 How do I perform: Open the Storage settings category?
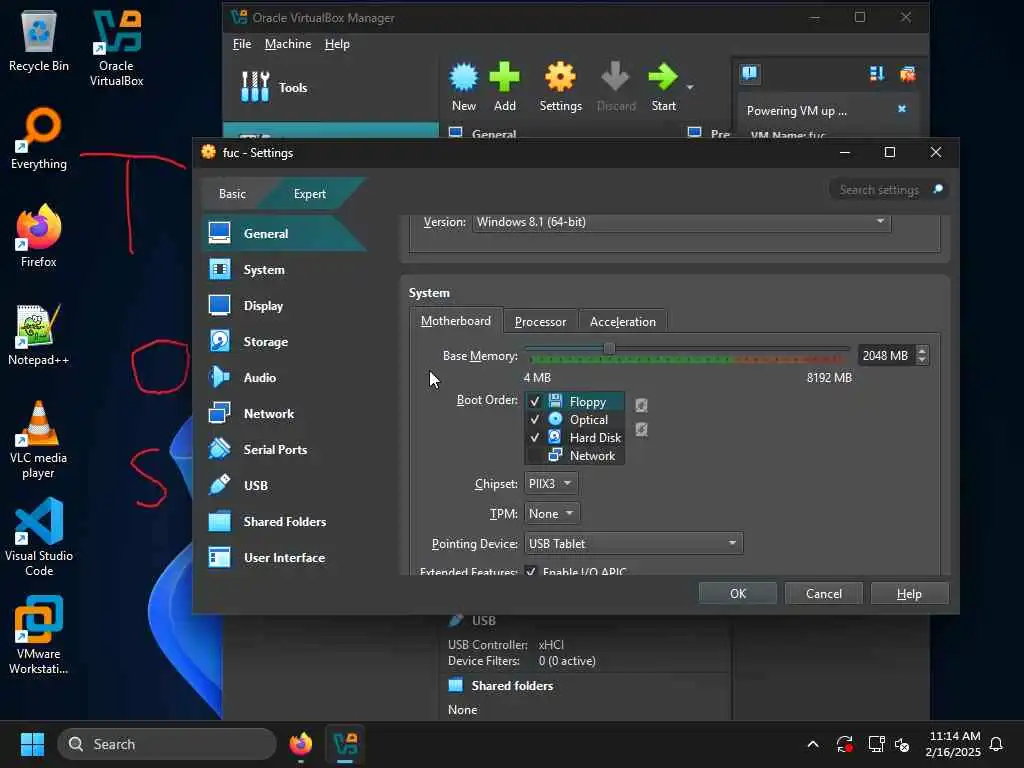pyautogui.click(x=282, y=341)
